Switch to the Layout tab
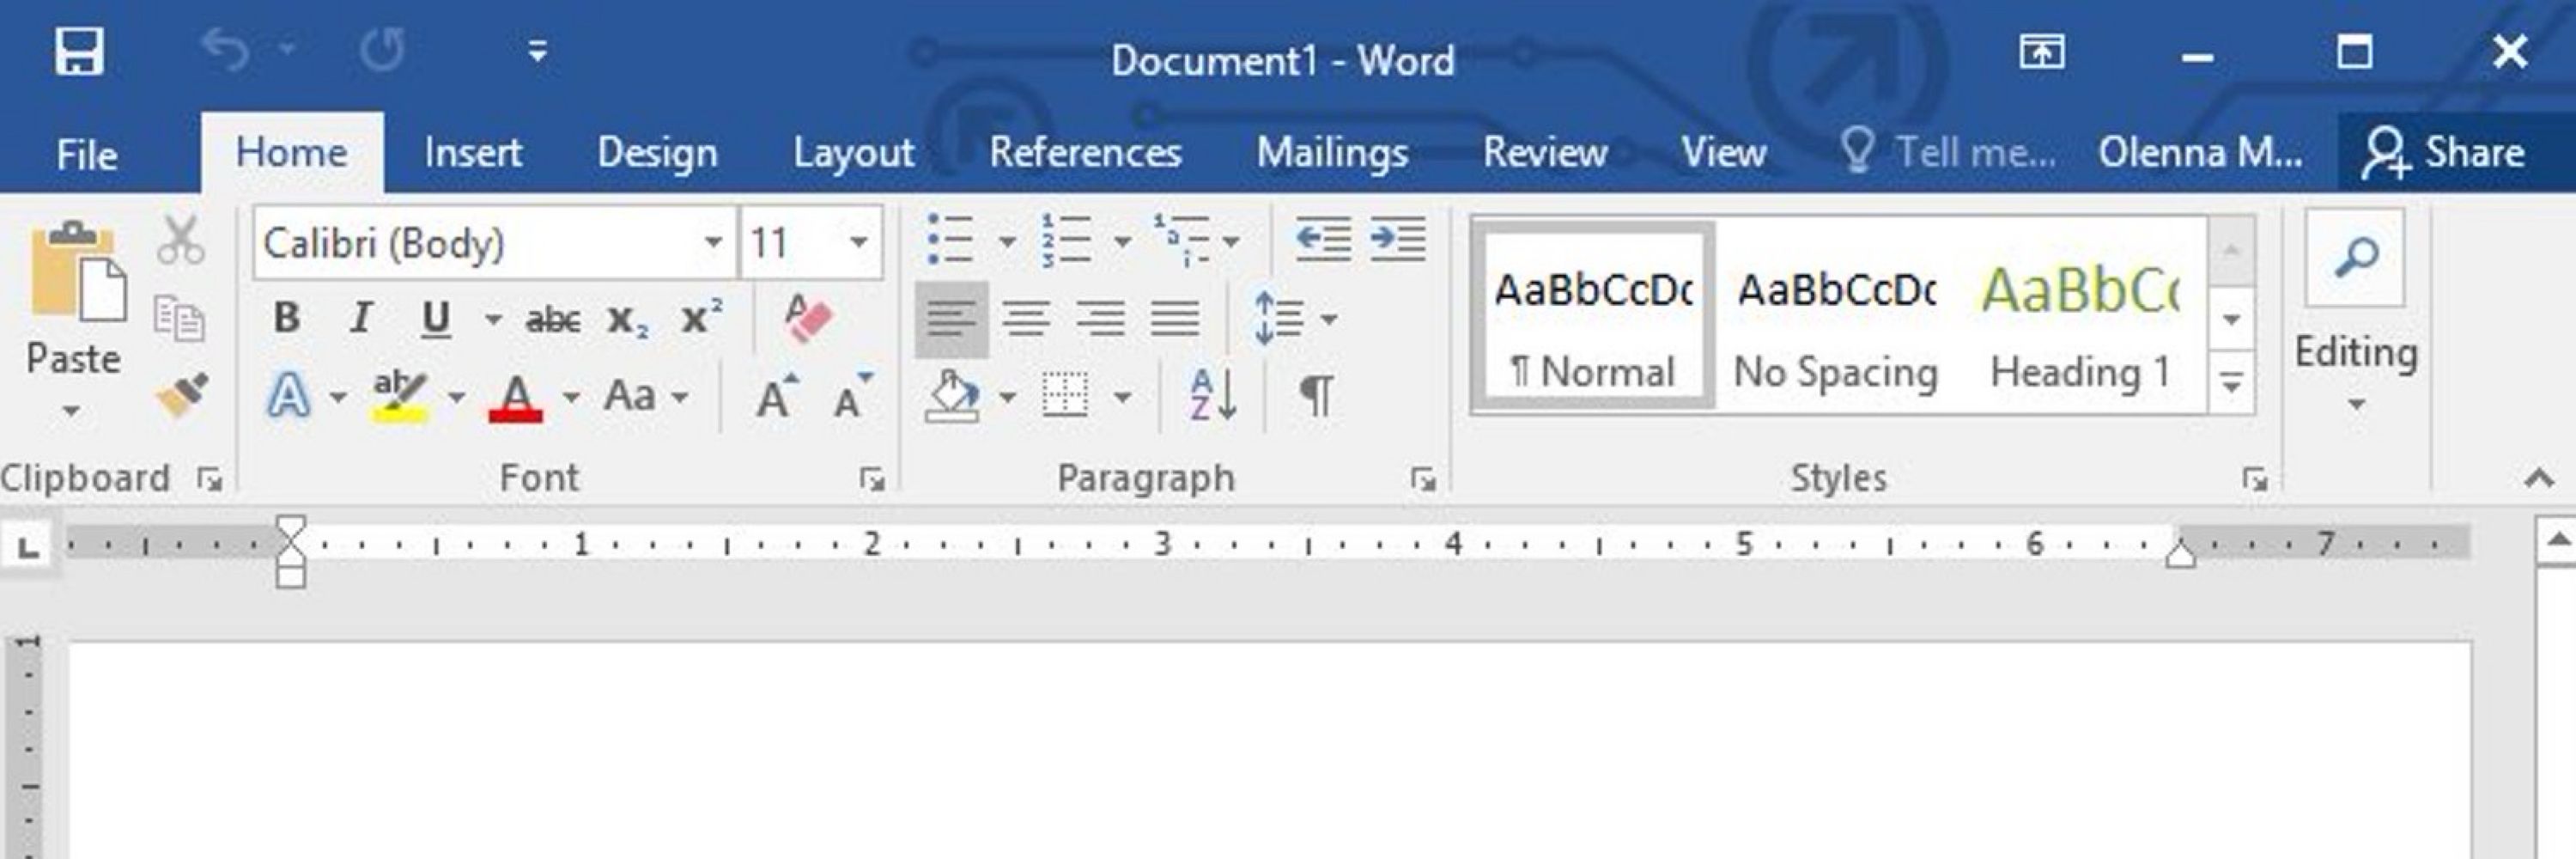2576x859 pixels. (x=853, y=153)
